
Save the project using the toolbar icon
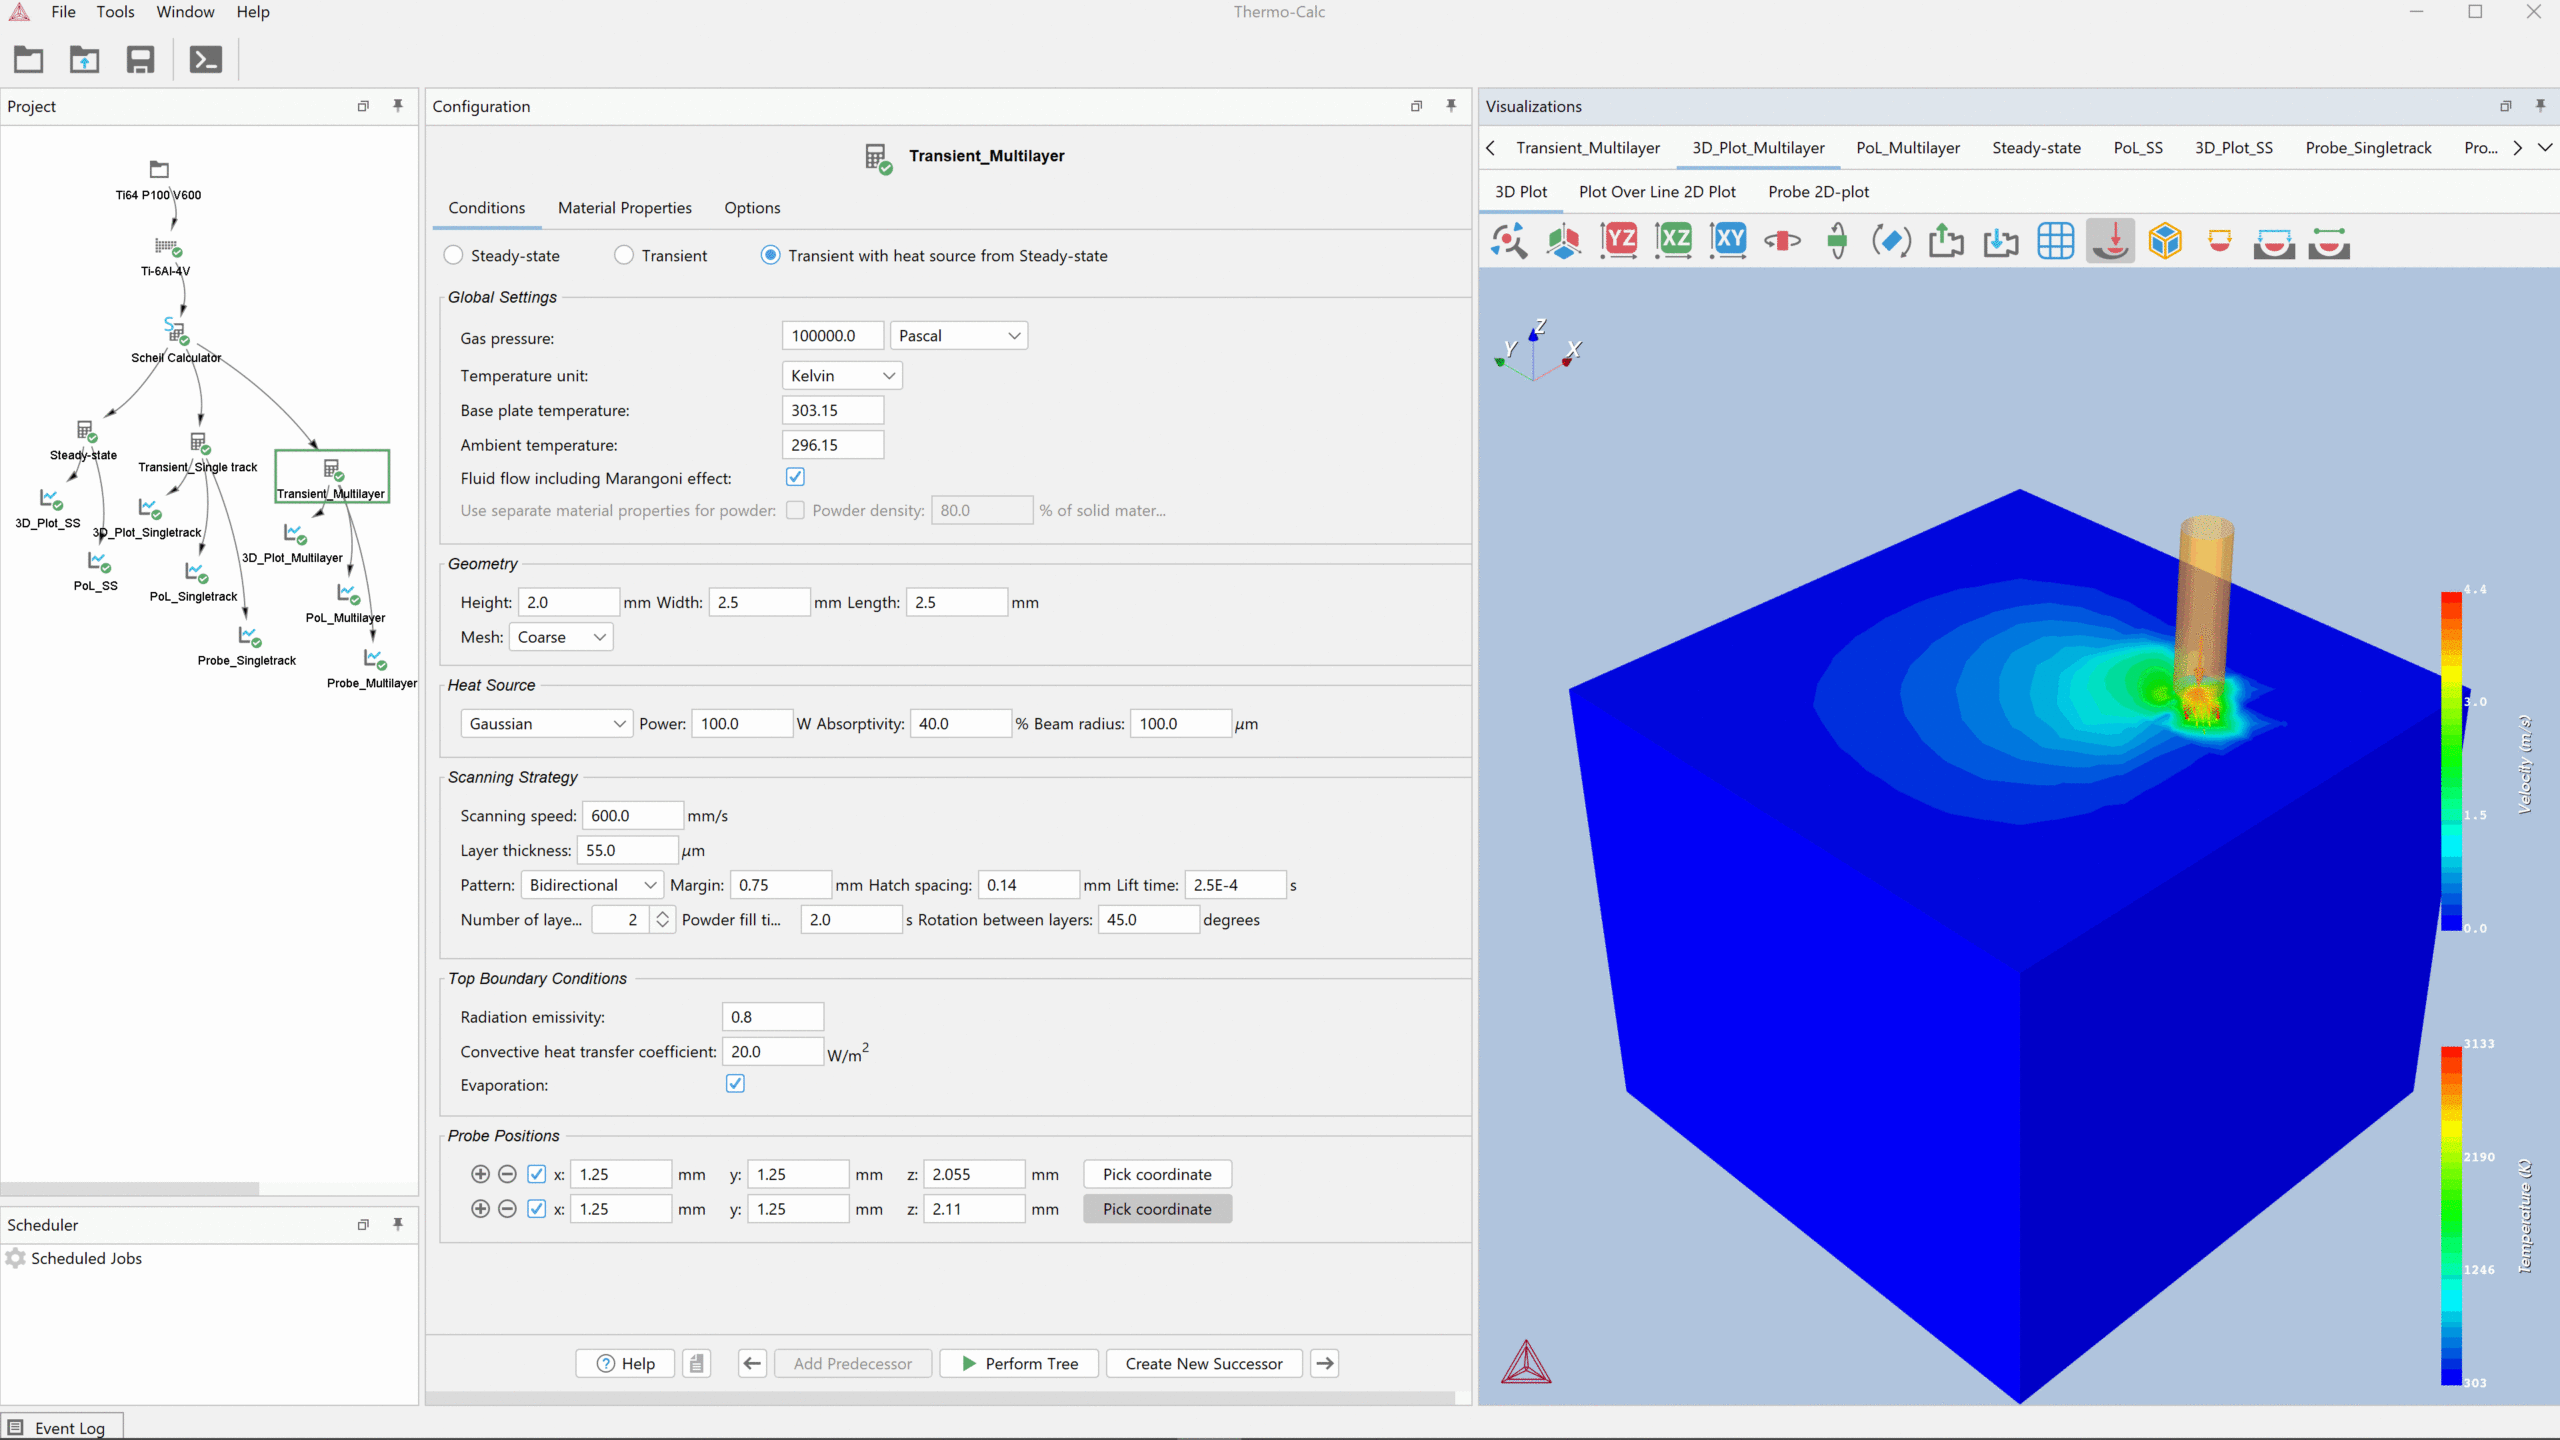(139, 60)
